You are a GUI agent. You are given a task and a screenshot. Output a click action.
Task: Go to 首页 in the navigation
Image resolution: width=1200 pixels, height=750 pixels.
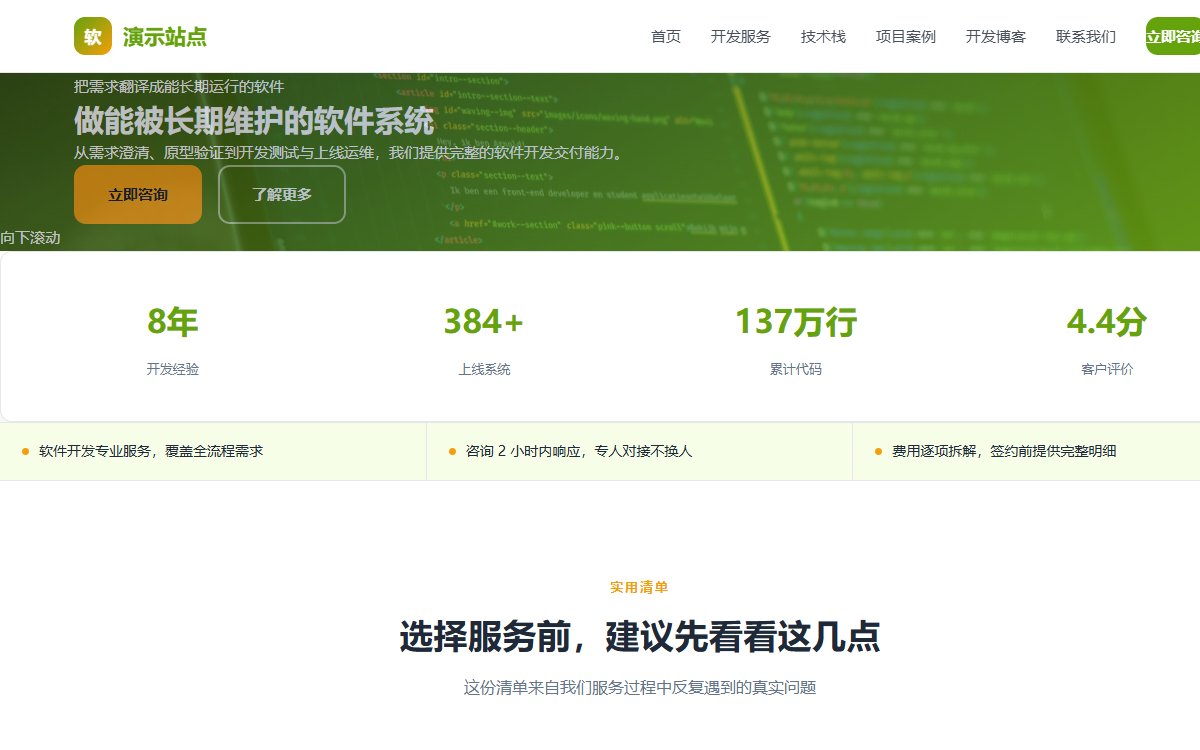(666, 37)
